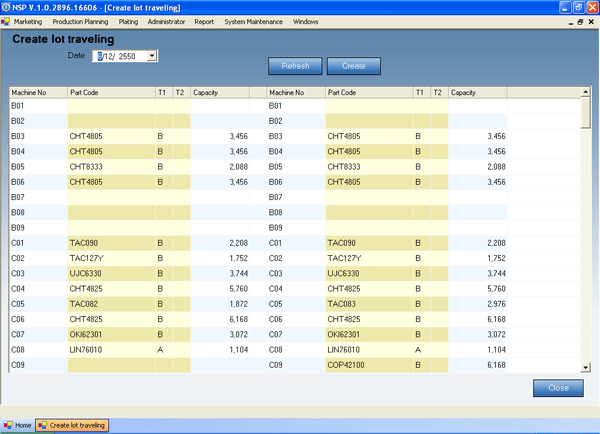Minimize the inner child window
The image size is (600, 434).
coord(567,21)
